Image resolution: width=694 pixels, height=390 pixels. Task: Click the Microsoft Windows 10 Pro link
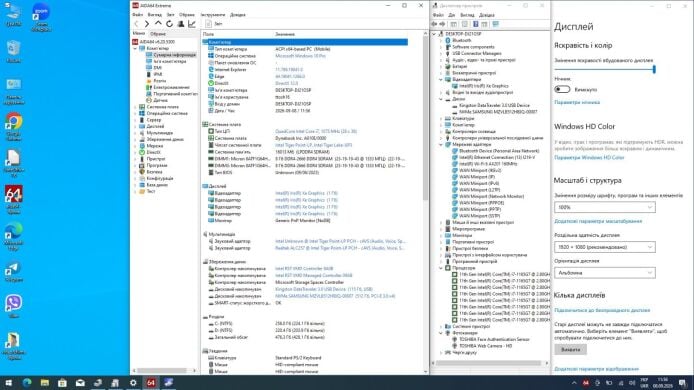point(300,56)
